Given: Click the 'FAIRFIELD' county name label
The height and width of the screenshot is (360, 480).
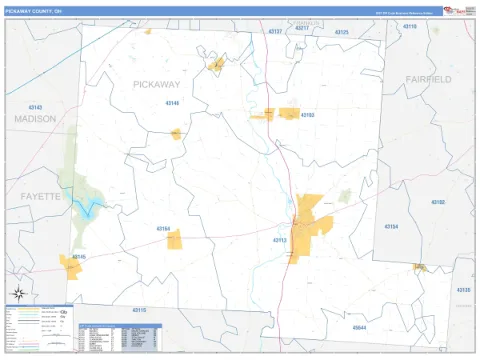Looking at the screenshot, I should coord(428,79).
